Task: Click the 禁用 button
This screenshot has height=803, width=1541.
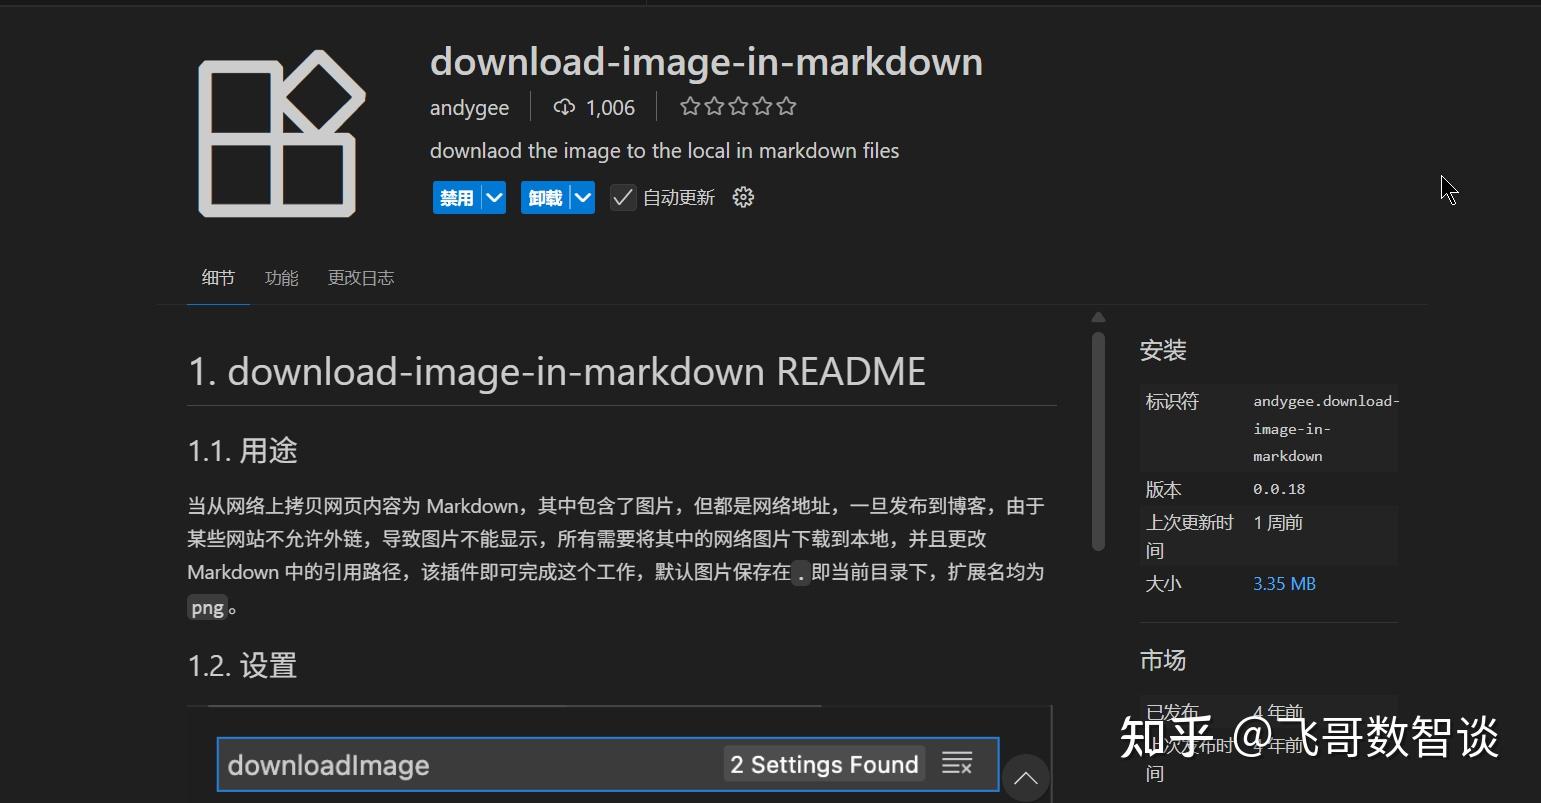Action: [x=457, y=197]
